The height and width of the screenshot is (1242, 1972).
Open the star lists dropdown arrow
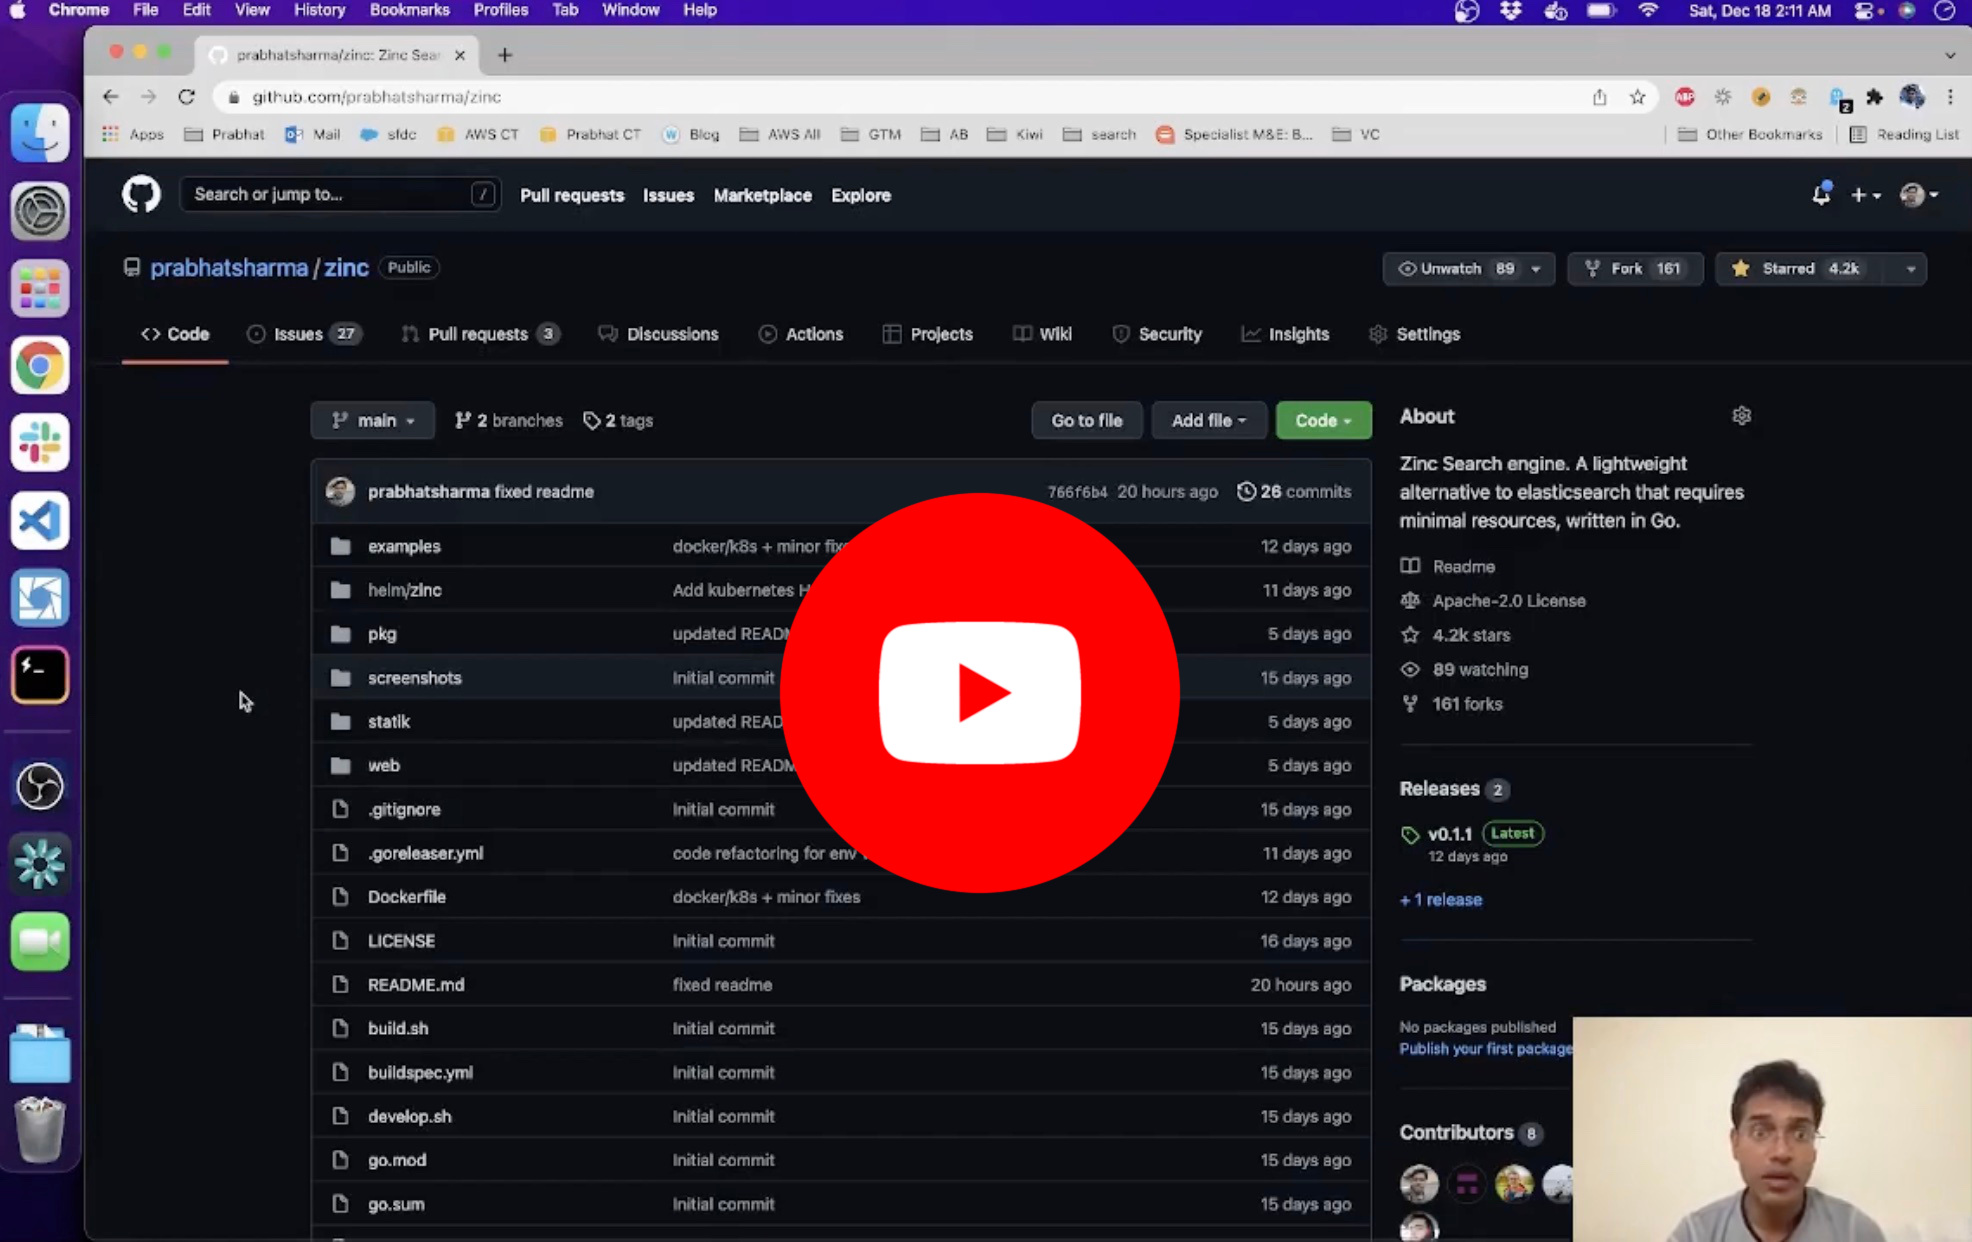pyautogui.click(x=1910, y=268)
